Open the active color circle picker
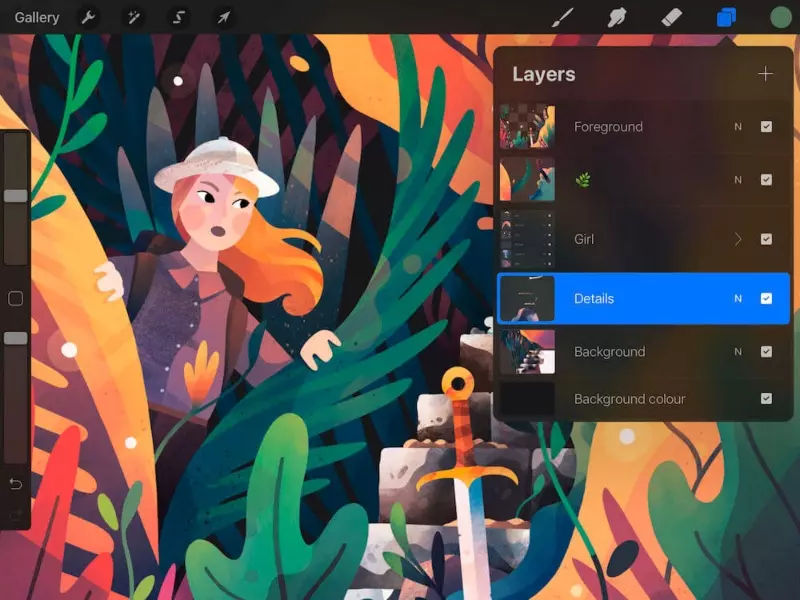 (781, 17)
